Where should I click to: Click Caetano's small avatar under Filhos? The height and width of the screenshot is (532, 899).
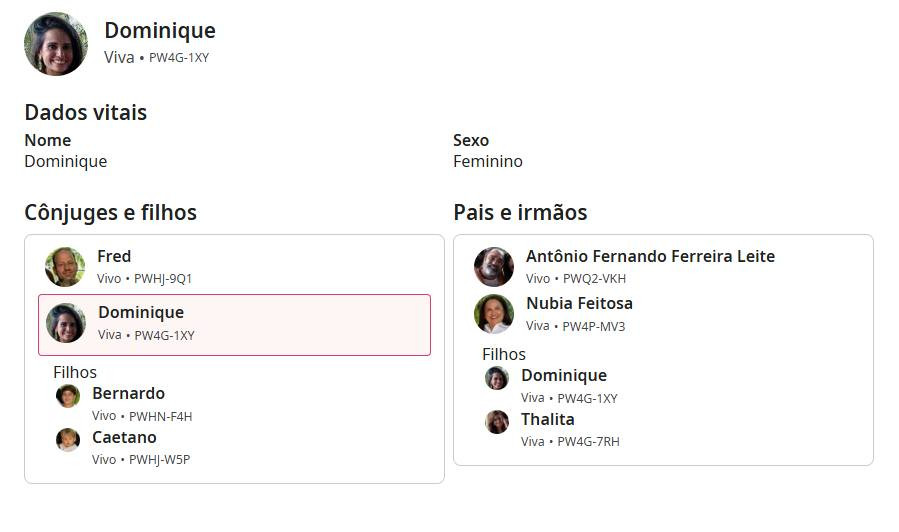click(68, 440)
